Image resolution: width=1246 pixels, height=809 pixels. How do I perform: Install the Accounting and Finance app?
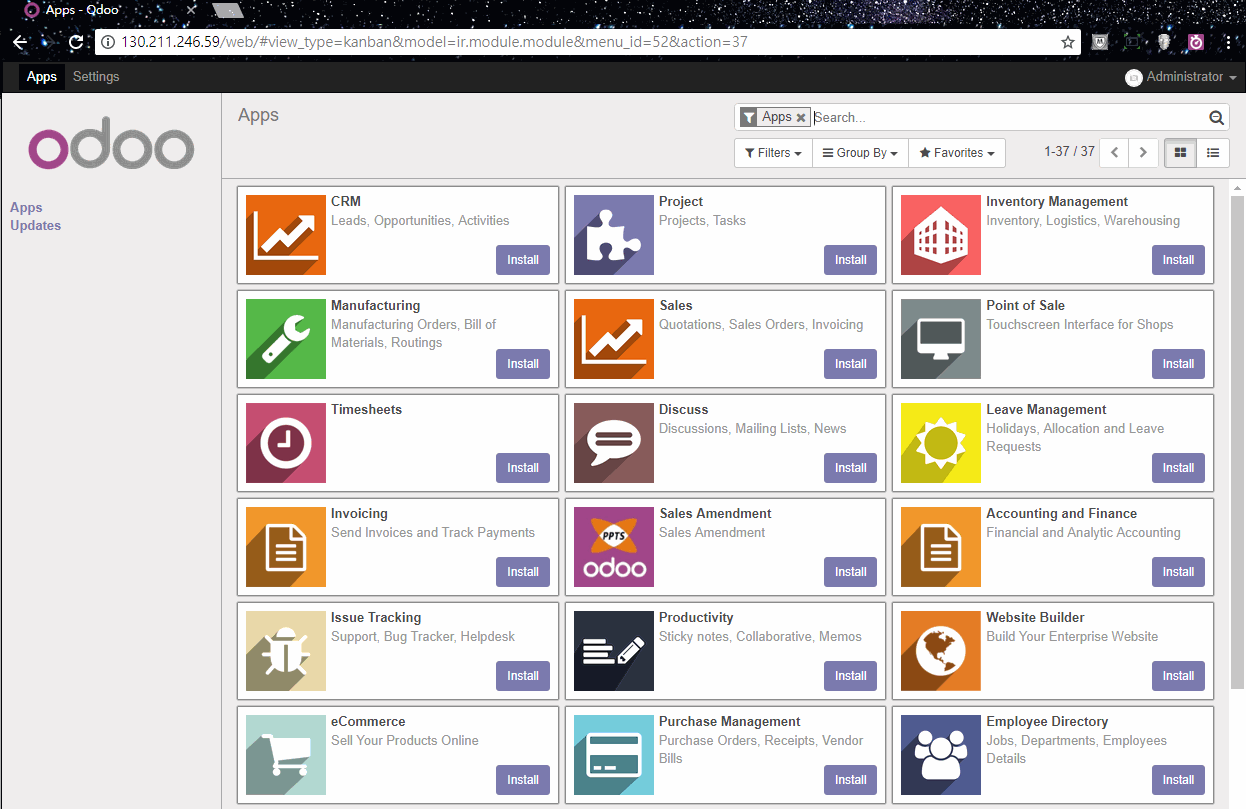1178,572
